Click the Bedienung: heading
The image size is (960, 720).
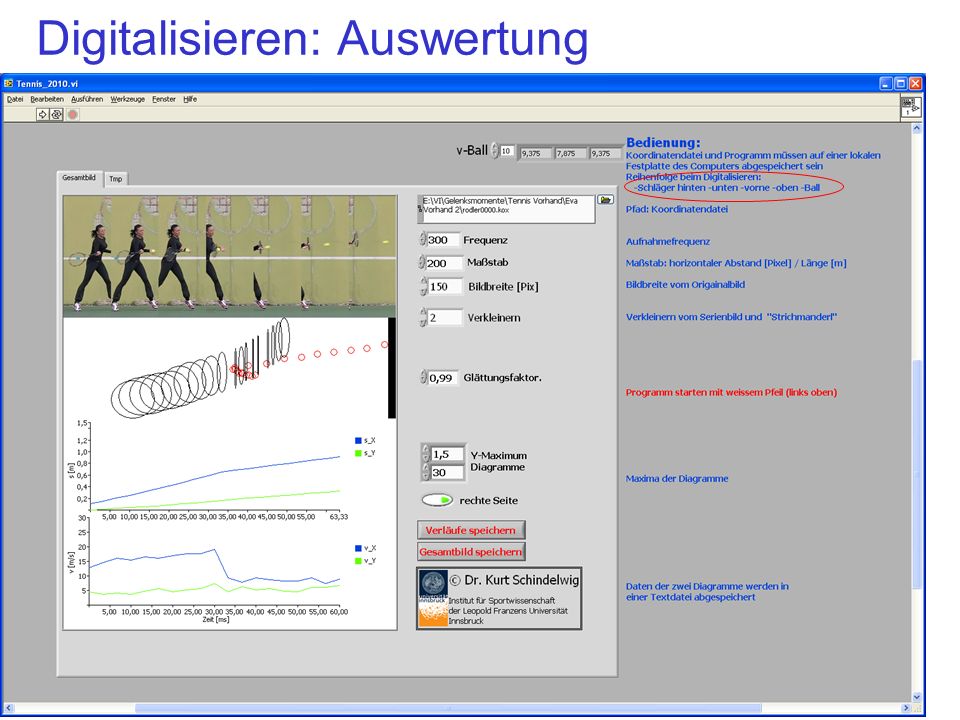pyautogui.click(x=663, y=143)
